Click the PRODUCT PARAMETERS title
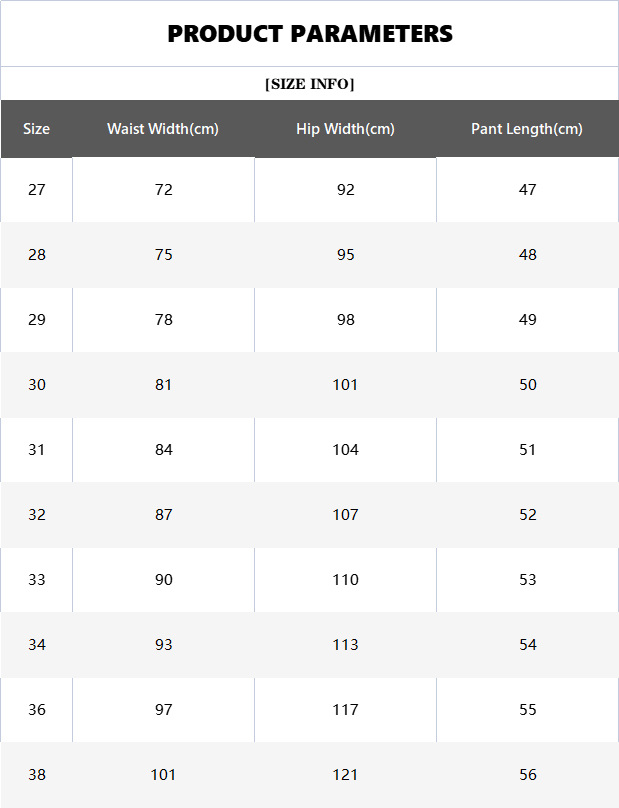The image size is (619, 808). tap(310, 34)
